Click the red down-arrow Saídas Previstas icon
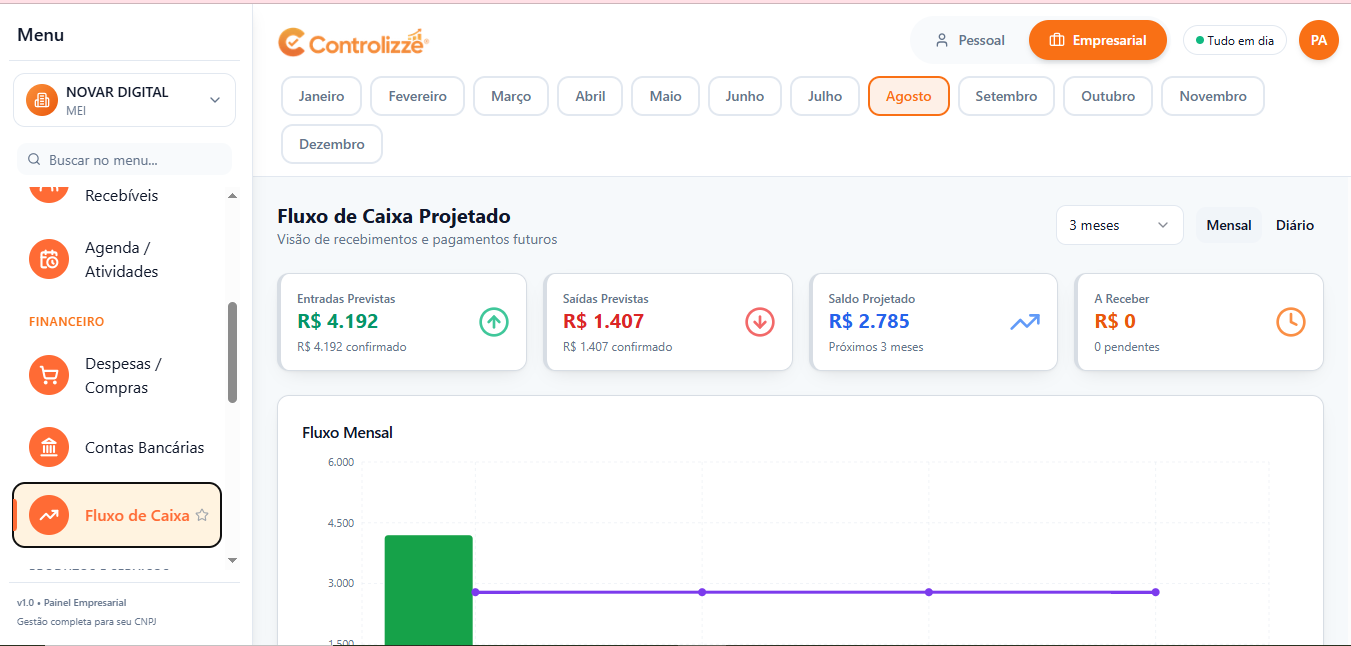 pos(760,322)
